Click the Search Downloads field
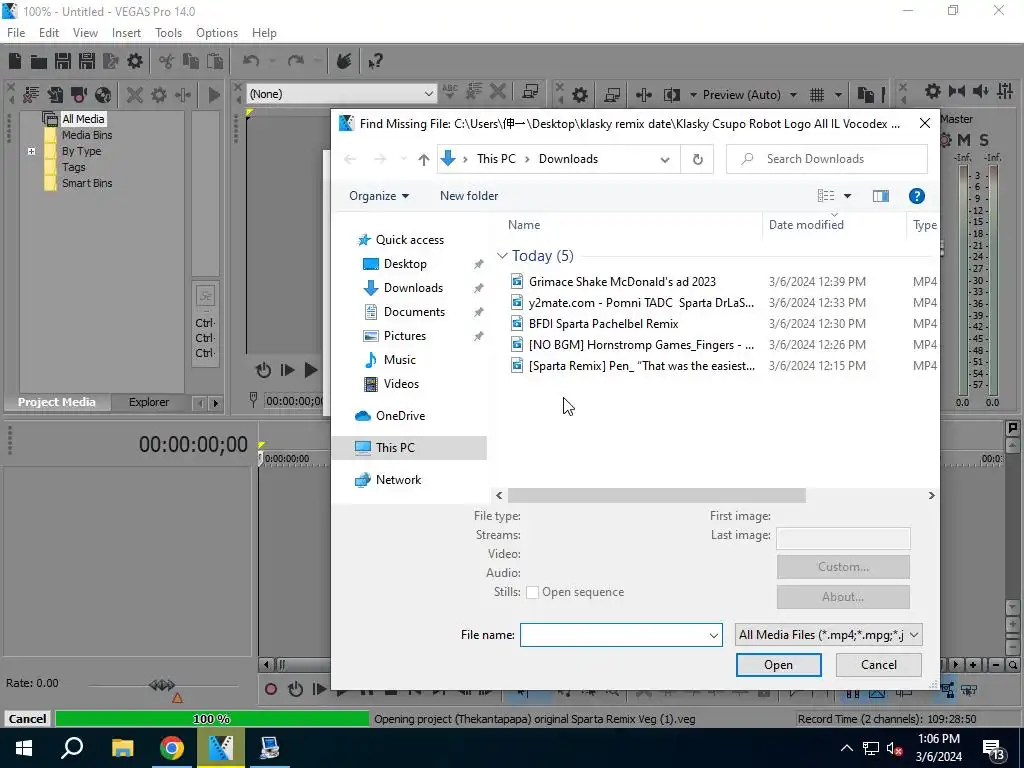1024x768 pixels. 827,159
